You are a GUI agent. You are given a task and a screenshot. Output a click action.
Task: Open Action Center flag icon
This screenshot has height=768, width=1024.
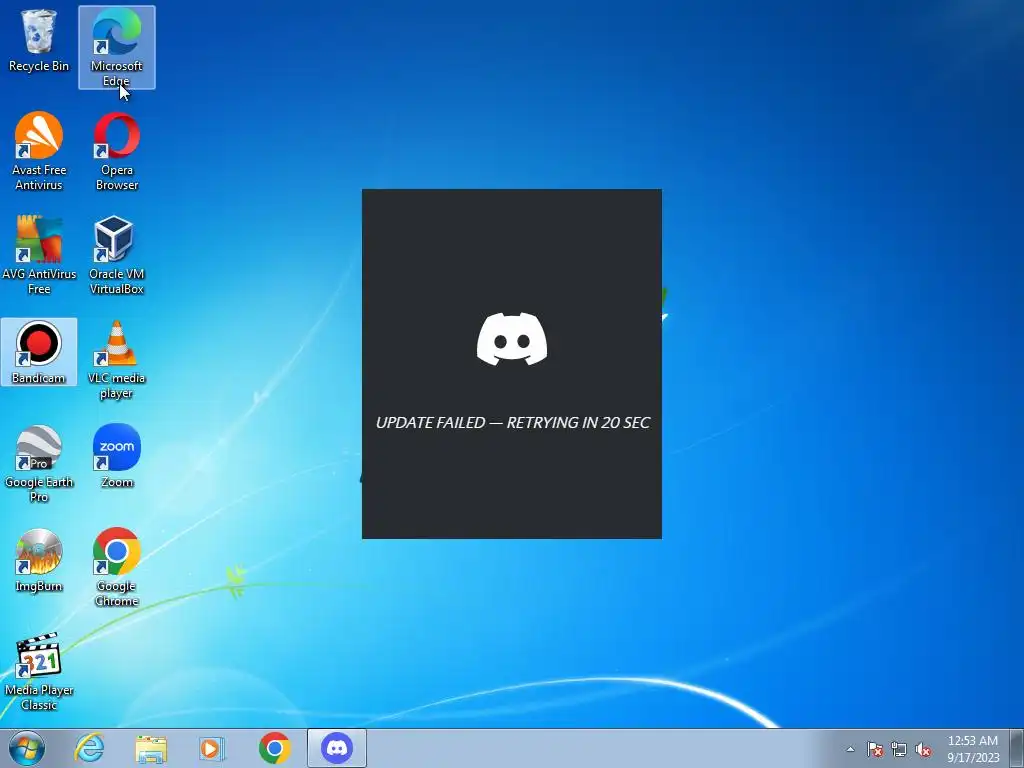coord(875,749)
